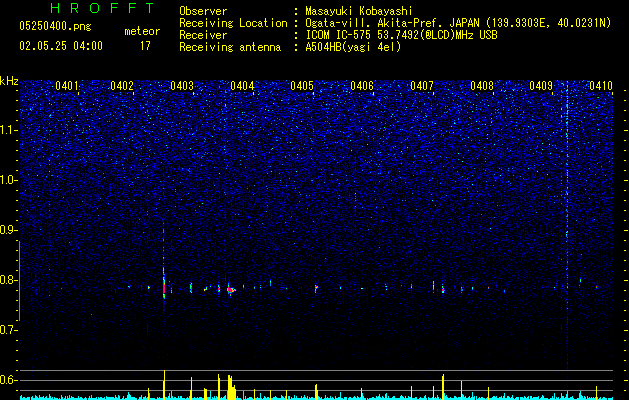Click the 0405 time marker

click(302, 86)
